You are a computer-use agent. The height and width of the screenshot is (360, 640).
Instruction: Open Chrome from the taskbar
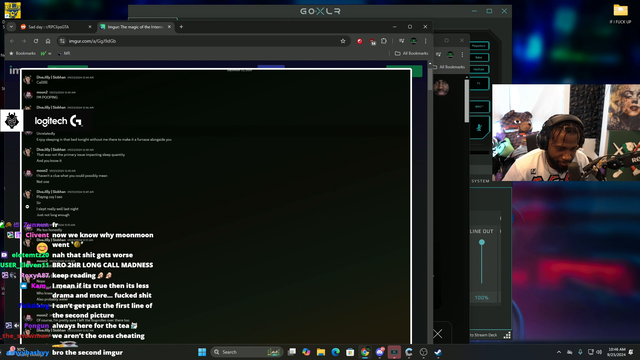365,352
